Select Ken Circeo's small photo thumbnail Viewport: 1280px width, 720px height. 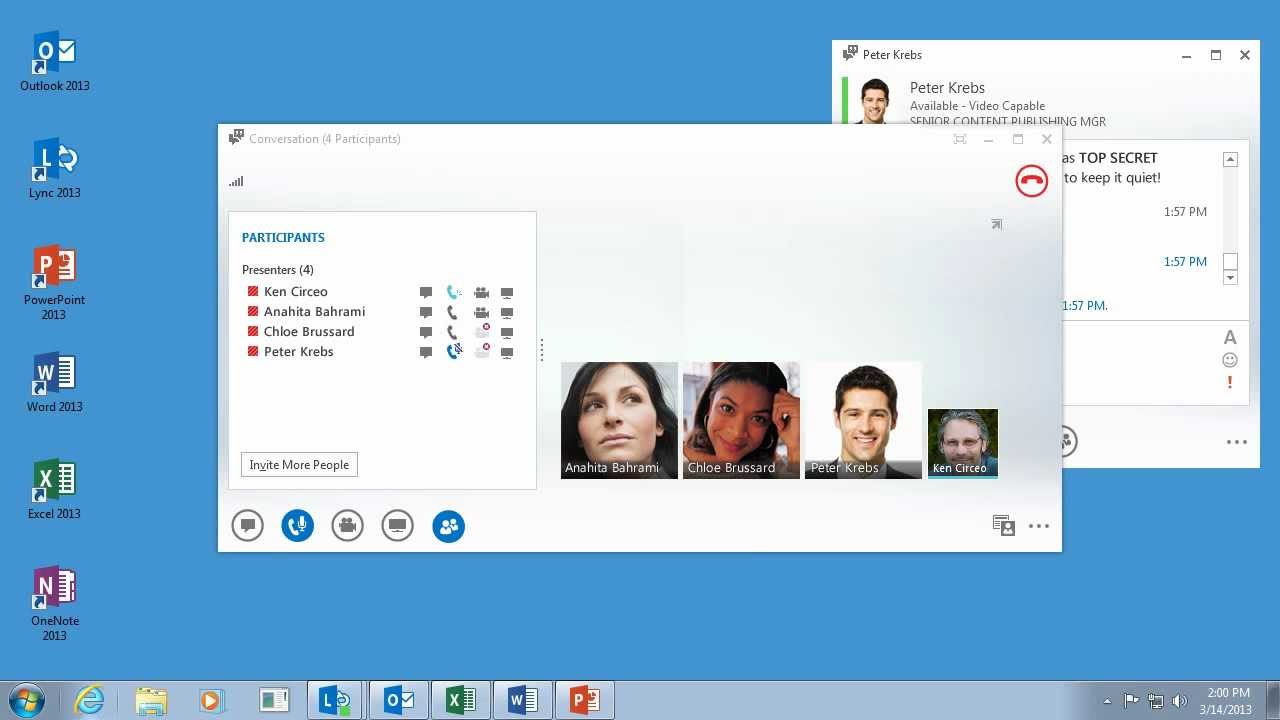[x=963, y=443]
